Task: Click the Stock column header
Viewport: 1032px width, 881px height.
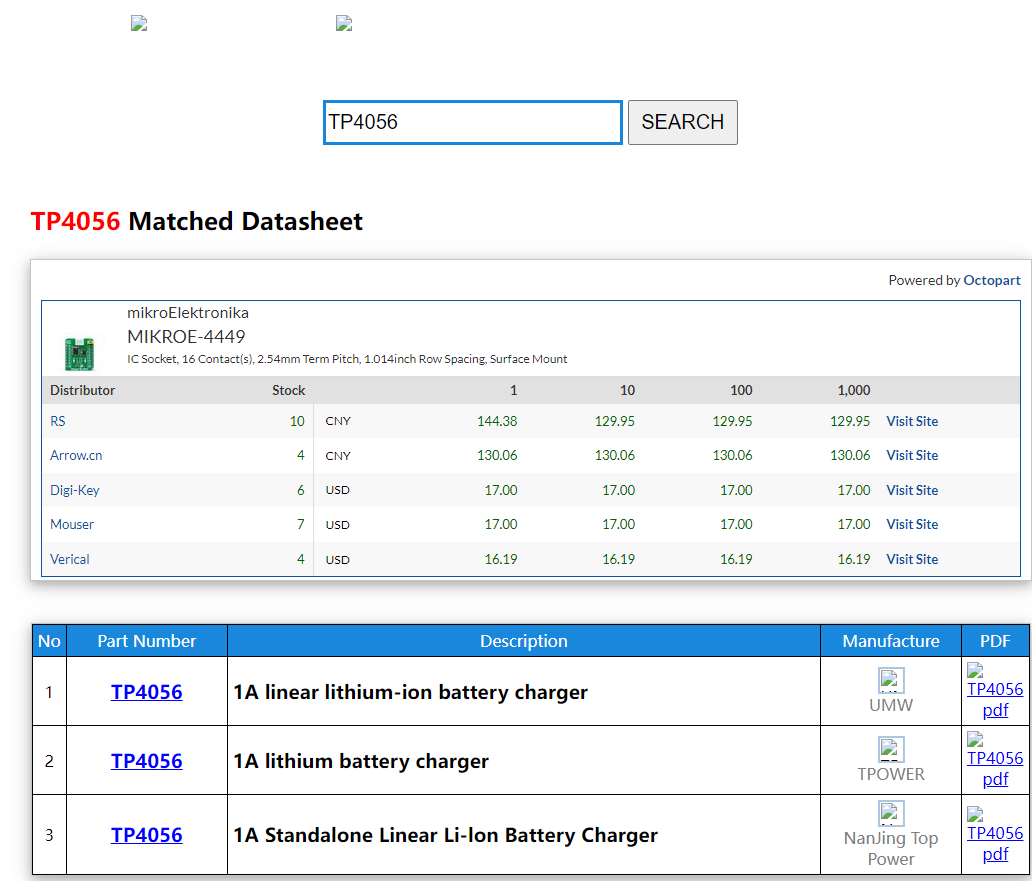Action: click(288, 390)
